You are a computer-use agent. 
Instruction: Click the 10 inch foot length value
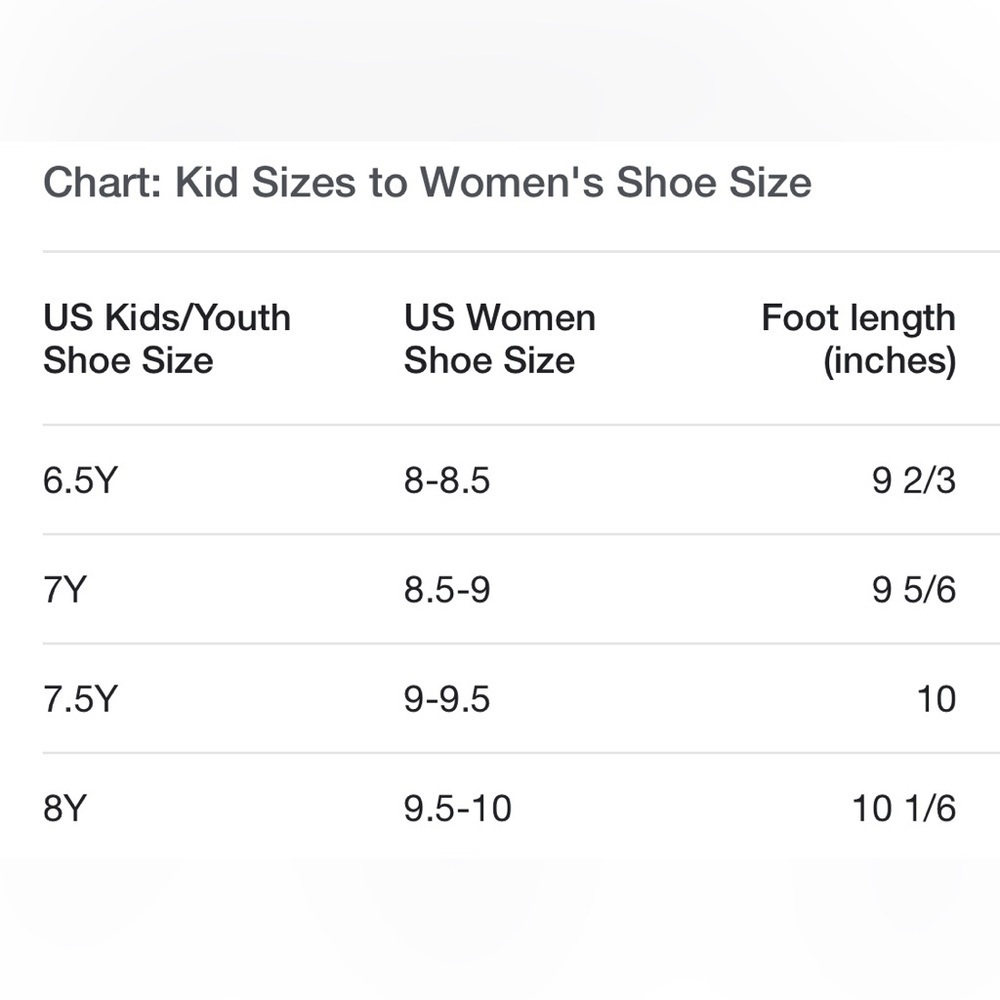pyautogui.click(x=936, y=699)
